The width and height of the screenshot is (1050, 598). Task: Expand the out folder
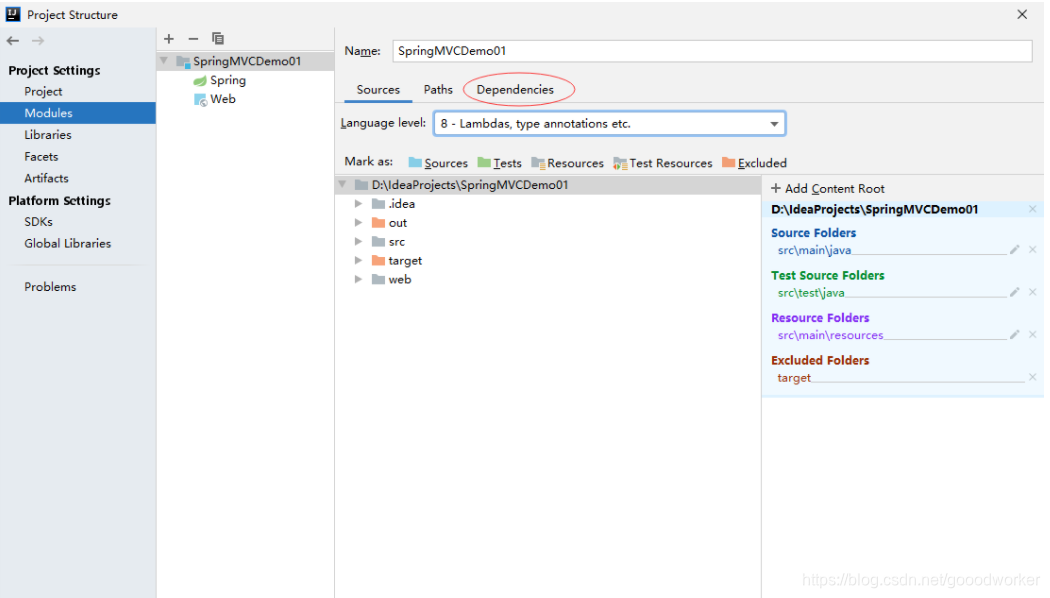(358, 222)
